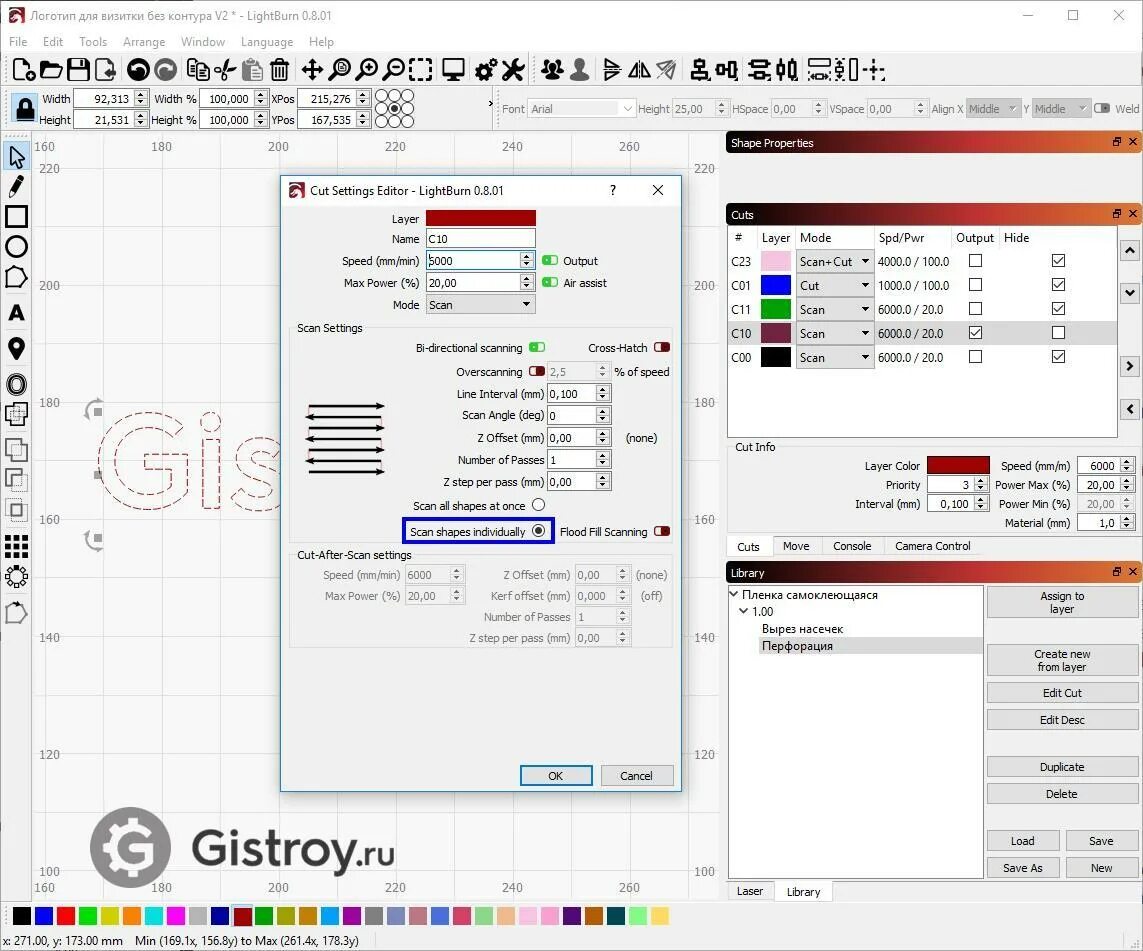Open Mode dropdown for layer C01

click(x=835, y=285)
